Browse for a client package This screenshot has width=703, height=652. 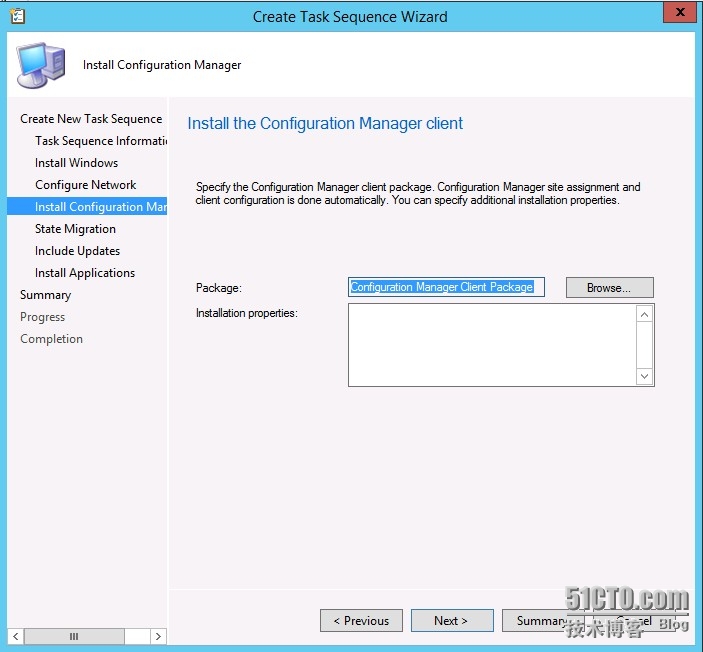coord(610,287)
